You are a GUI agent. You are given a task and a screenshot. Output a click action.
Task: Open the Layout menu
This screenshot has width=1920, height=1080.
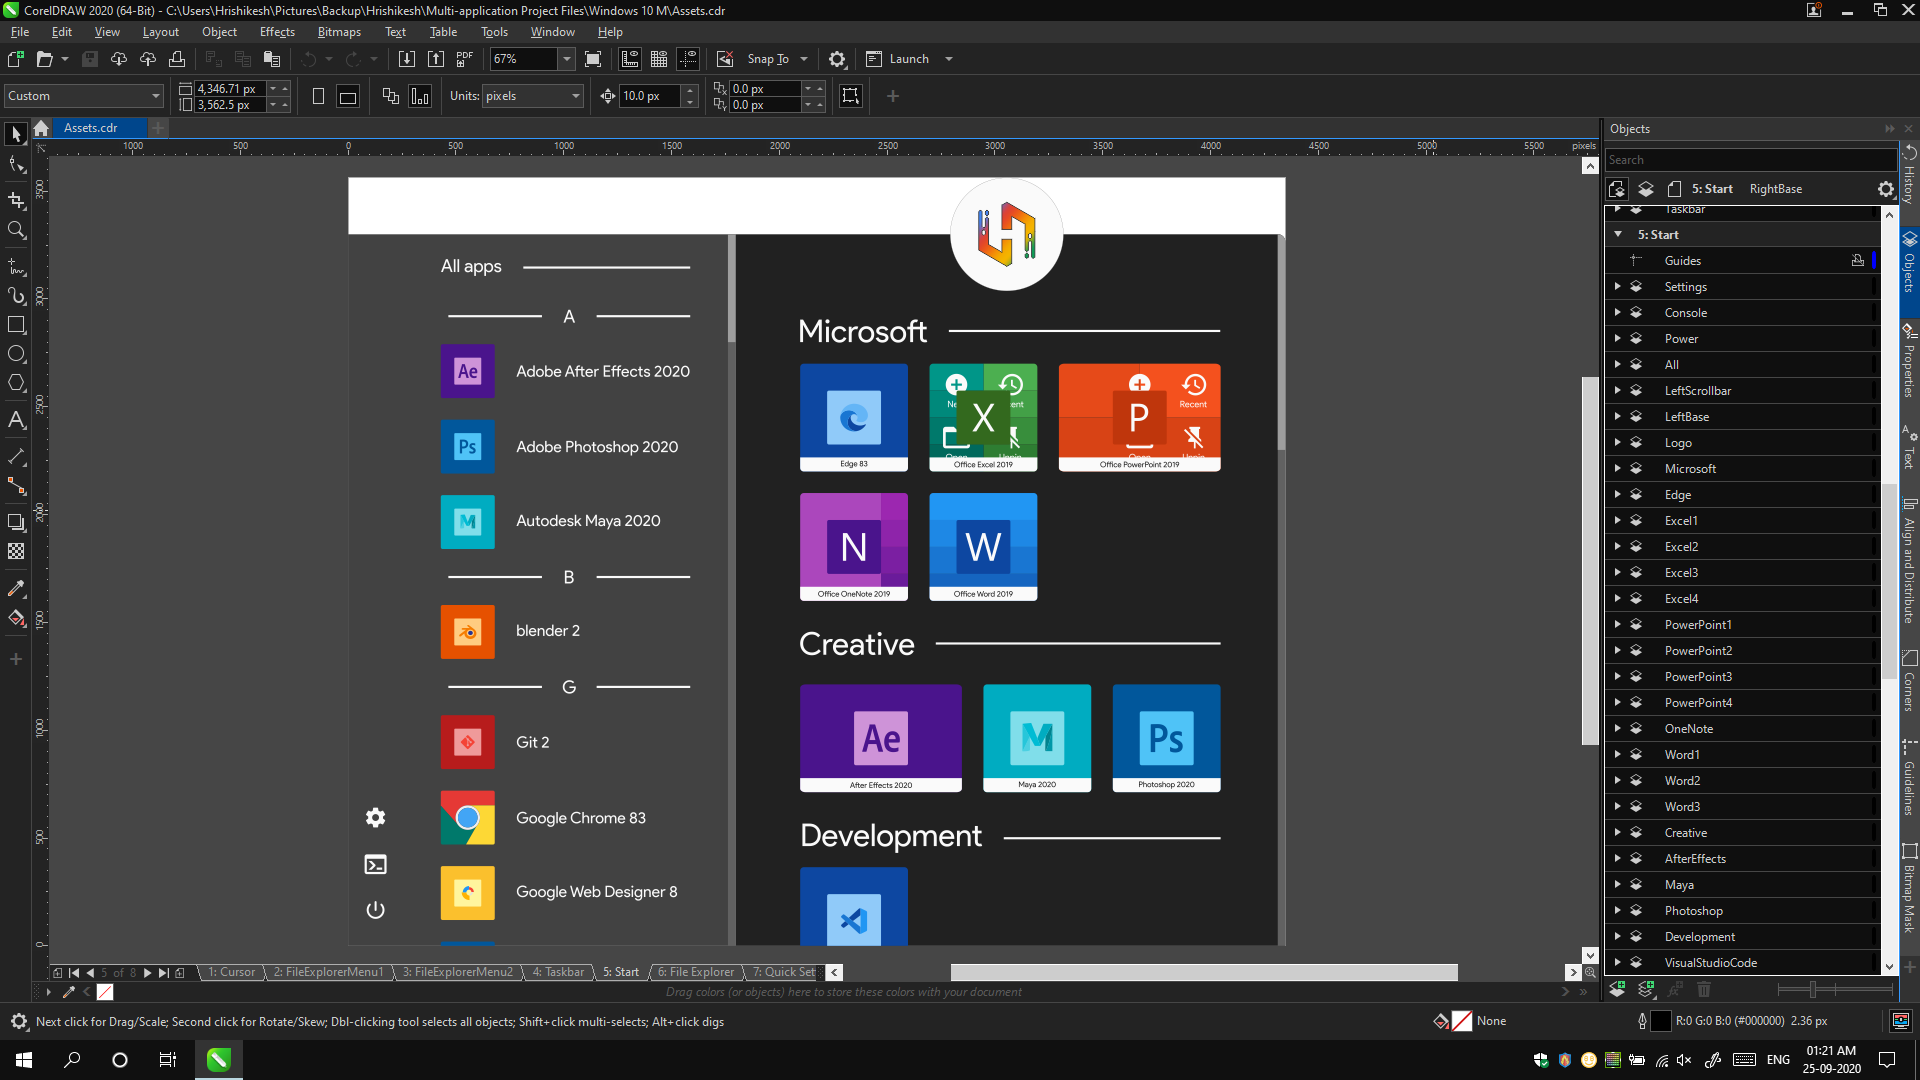click(160, 32)
